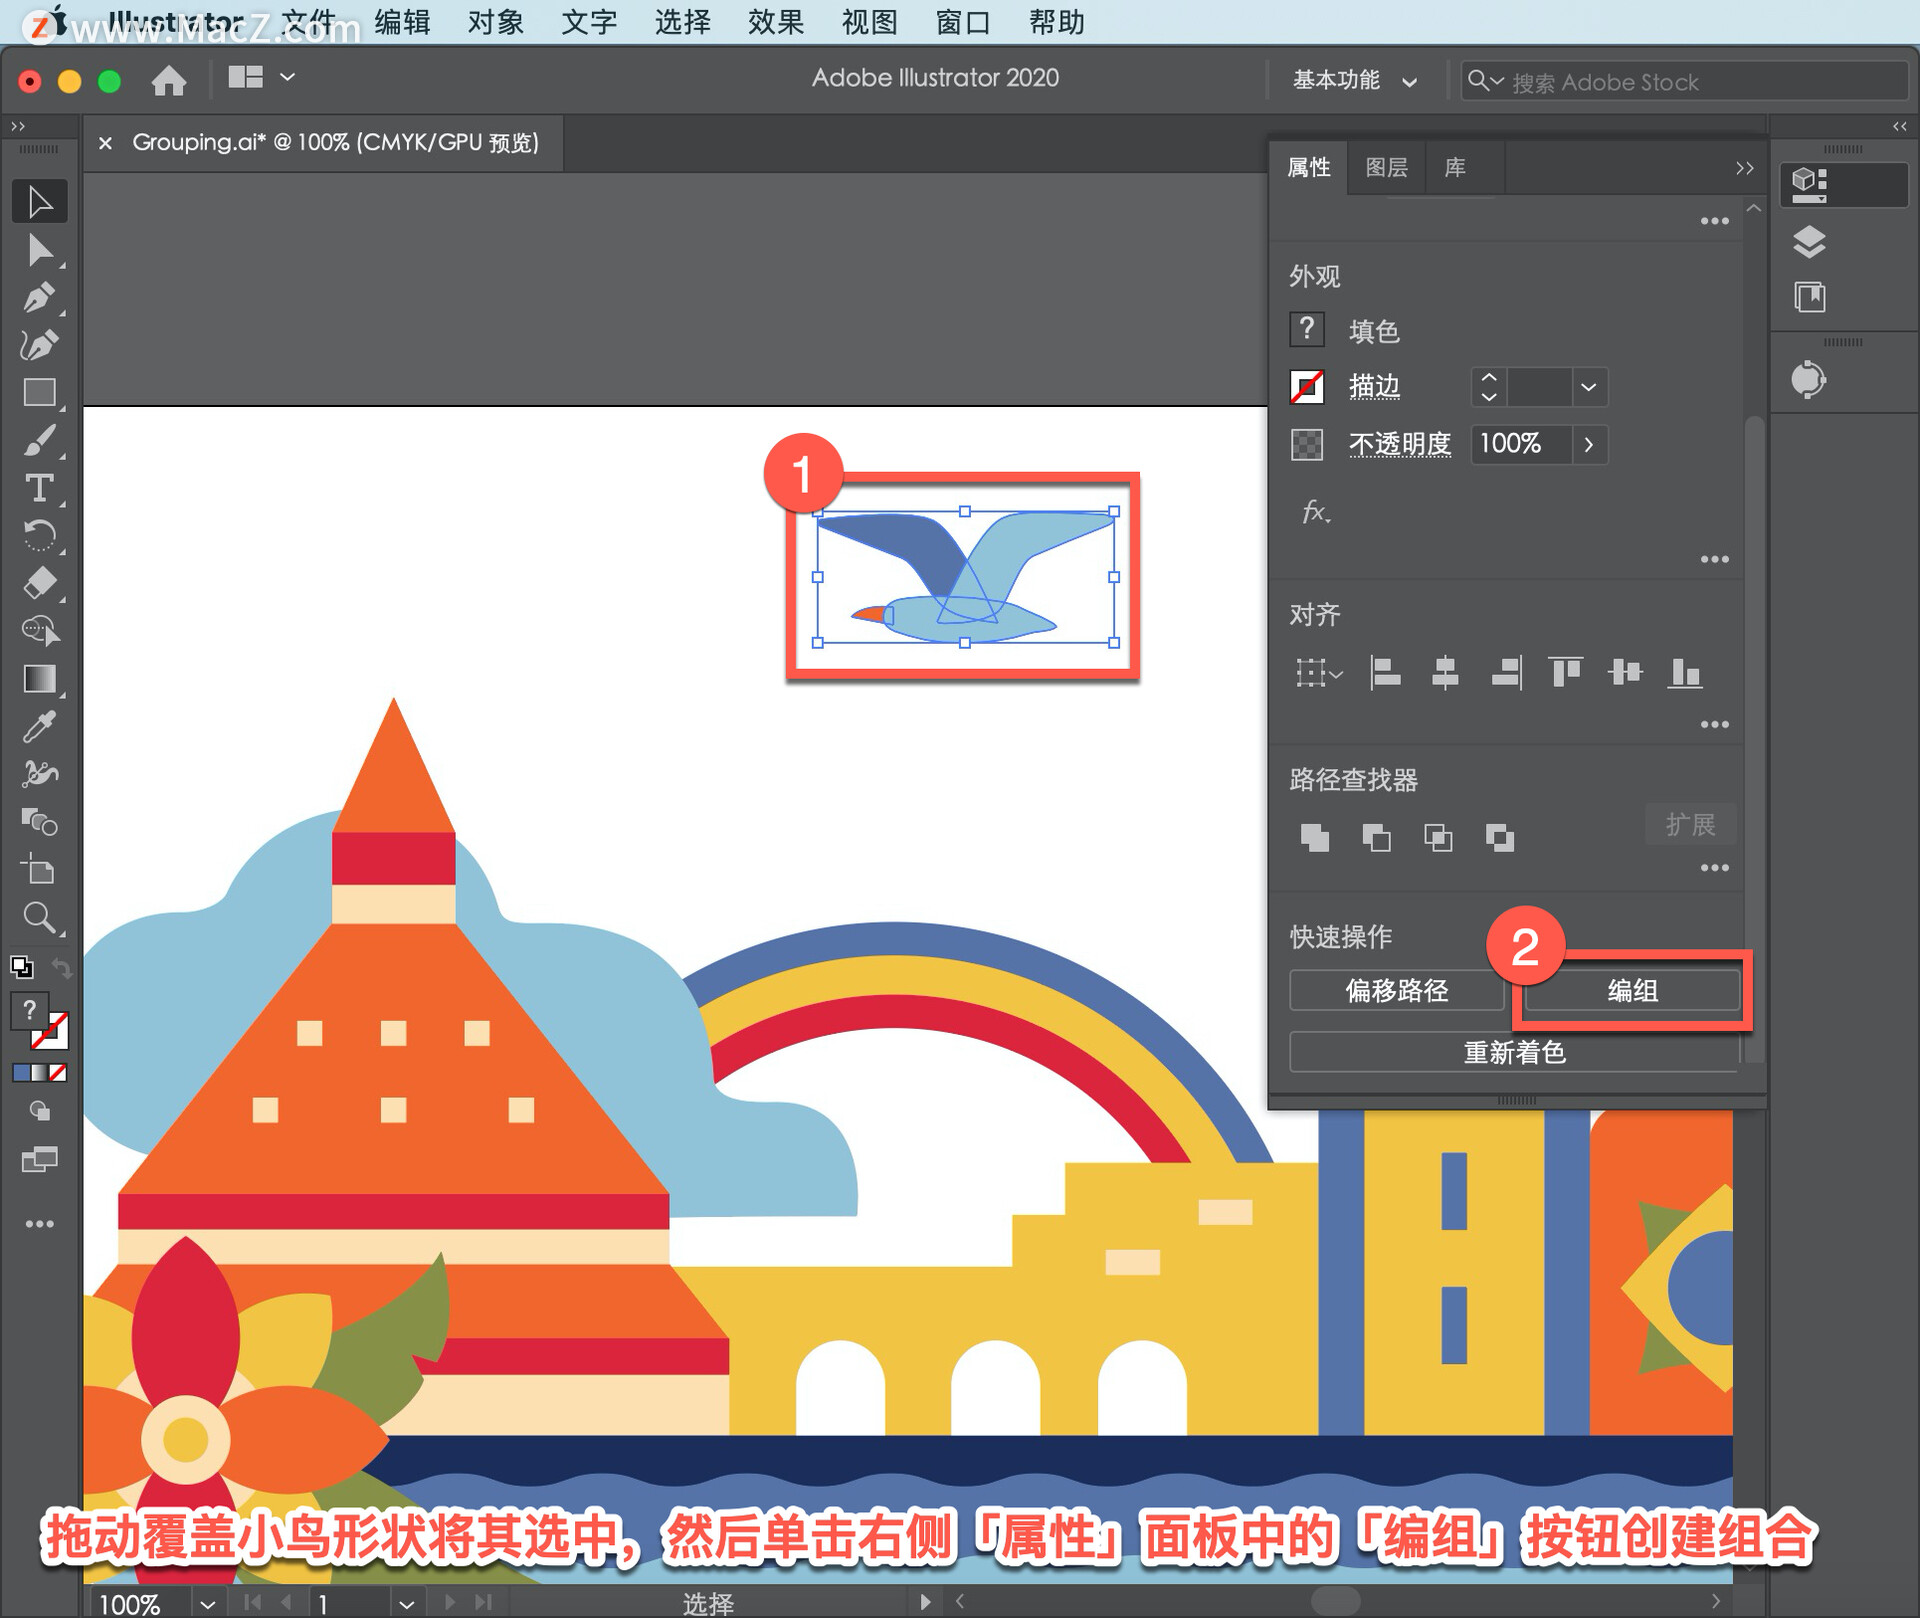1920x1618 pixels.
Task: Open the 窗口 menu
Action: (x=963, y=22)
